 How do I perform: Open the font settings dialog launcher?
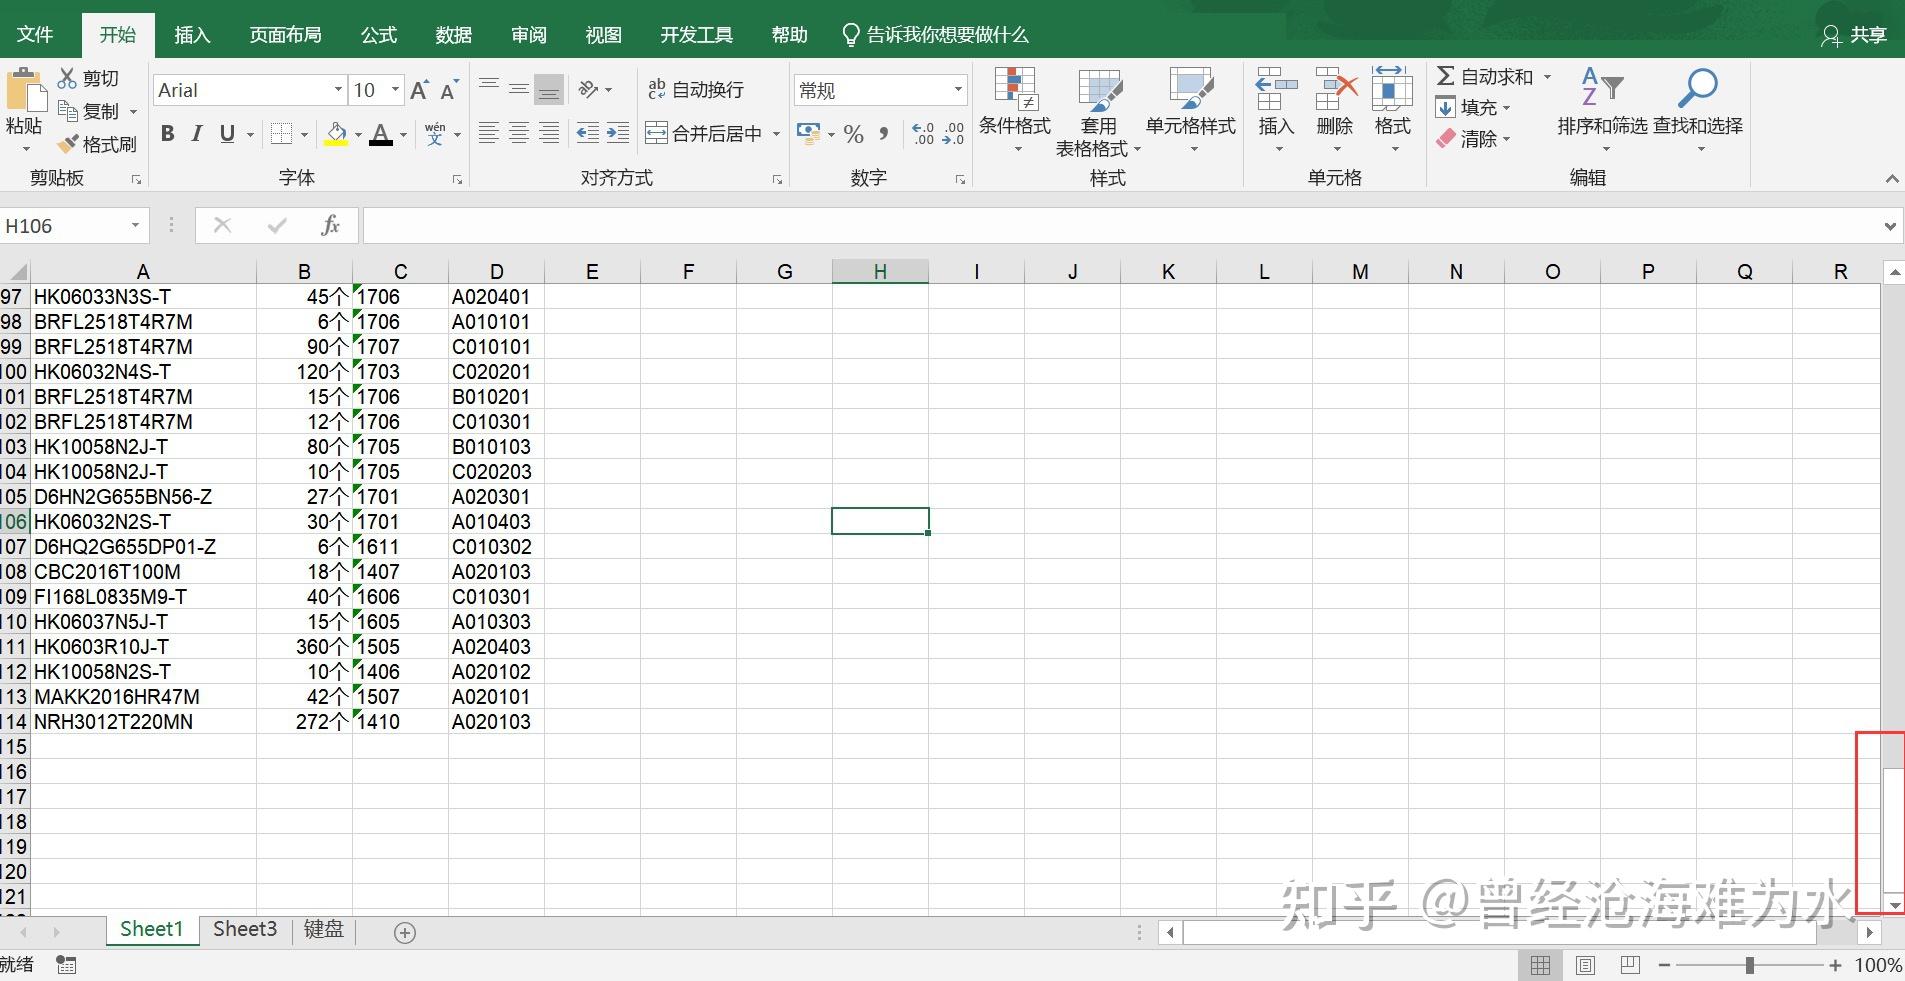(457, 180)
